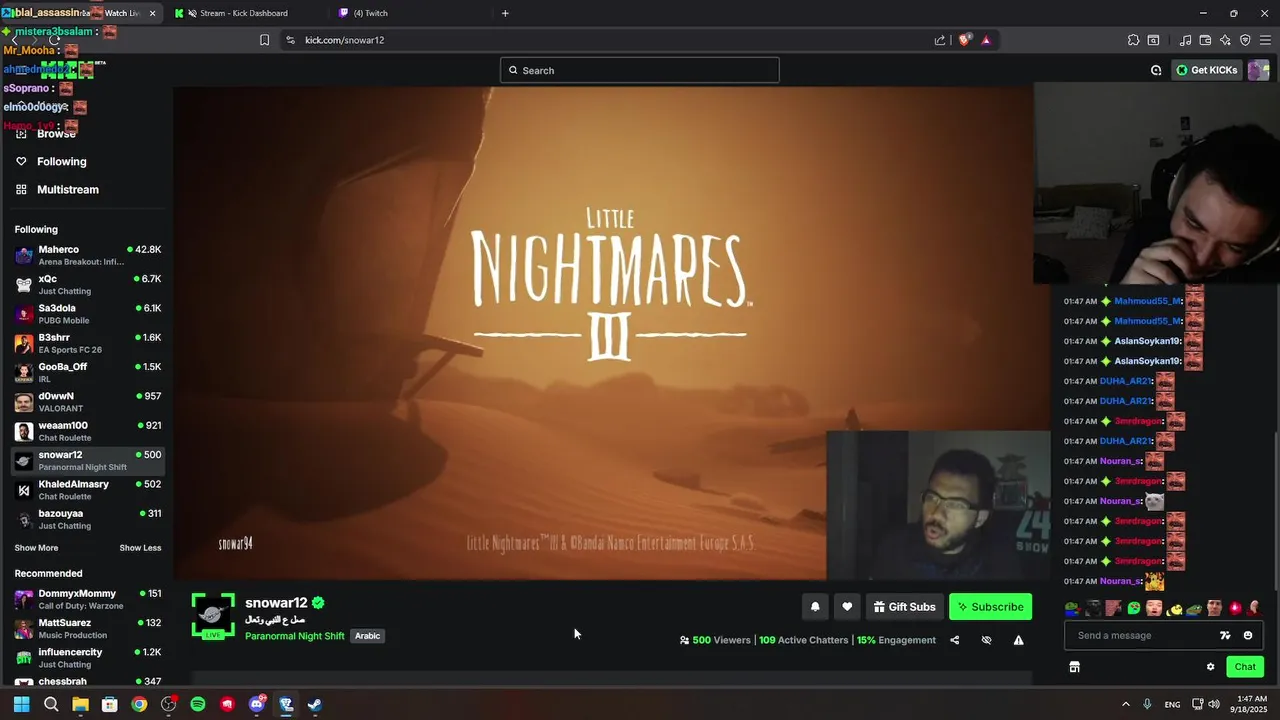The image size is (1280, 720).
Task: Click the green Chat send button
Action: [1245, 667]
